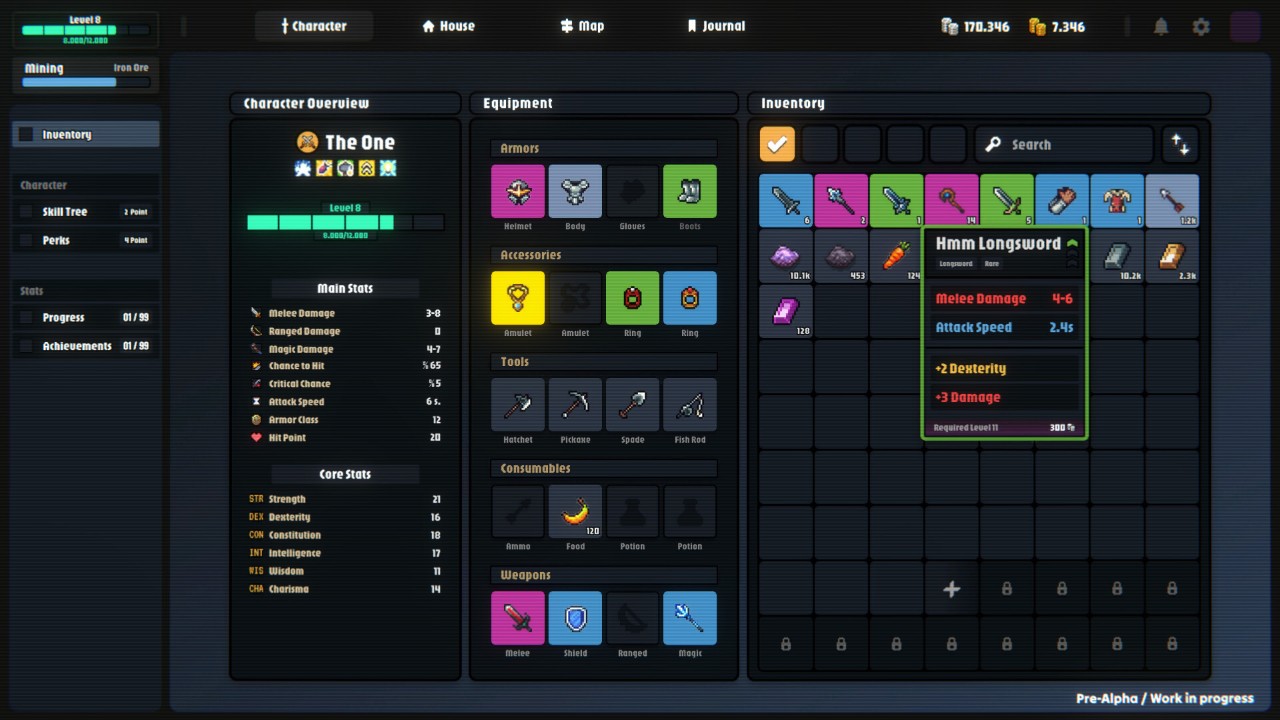Select the Hatchet tool slot
The height and width of the screenshot is (720, 1280).
(x=518, y=405)
